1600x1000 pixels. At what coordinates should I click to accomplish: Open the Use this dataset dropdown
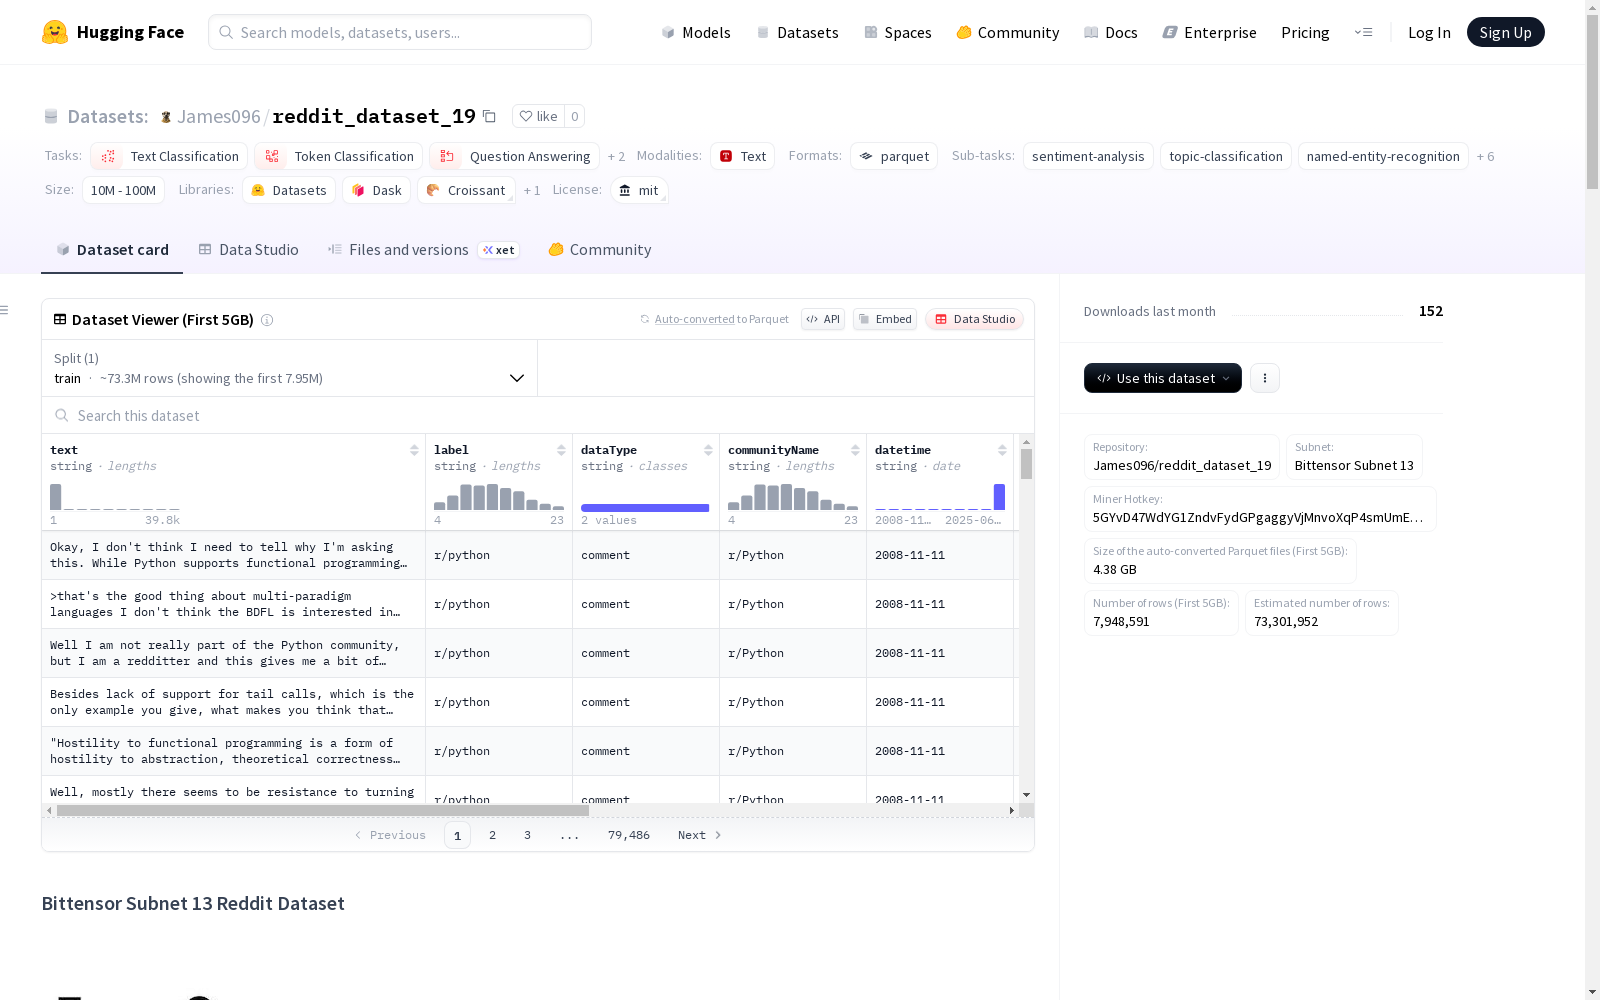[x=1163, y=378]
